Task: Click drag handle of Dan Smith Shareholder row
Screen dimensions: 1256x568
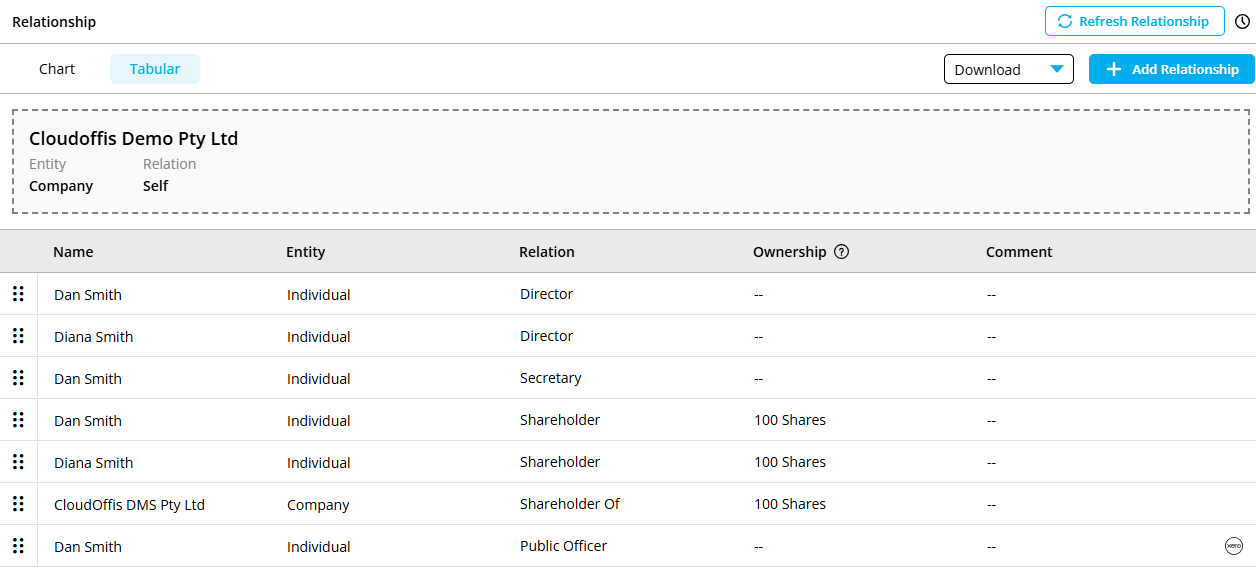Action: (x=18, y=420)
